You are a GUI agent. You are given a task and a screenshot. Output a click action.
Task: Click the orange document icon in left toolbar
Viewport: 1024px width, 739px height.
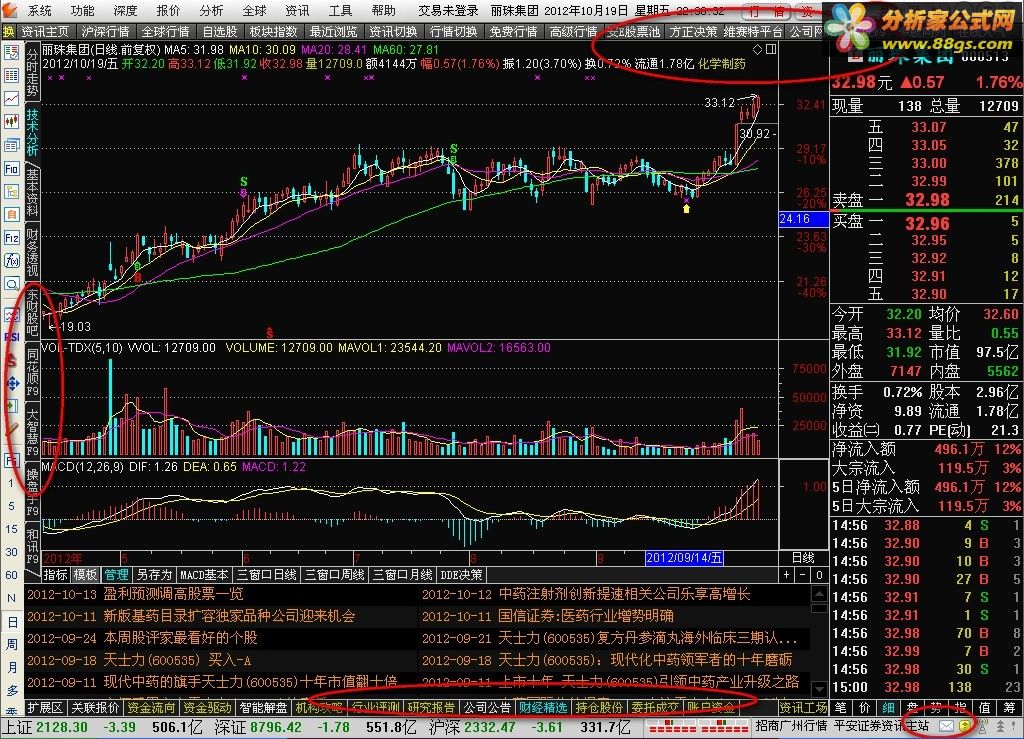pos(11,215)
